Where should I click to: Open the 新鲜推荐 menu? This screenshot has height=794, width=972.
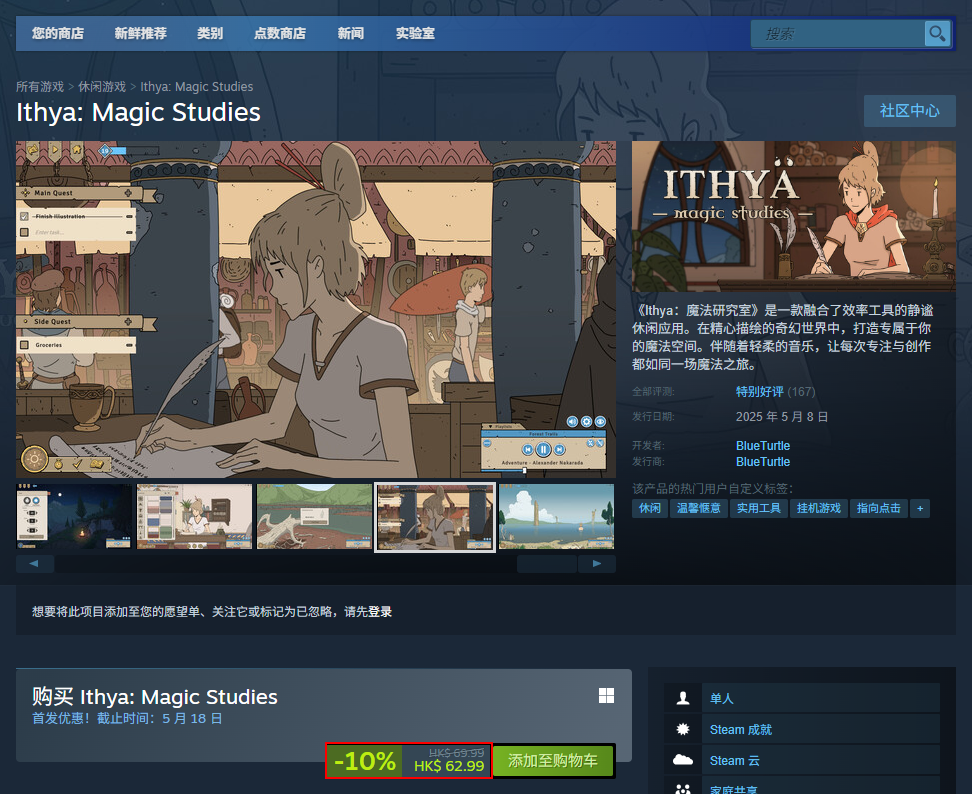pos(141,33)
